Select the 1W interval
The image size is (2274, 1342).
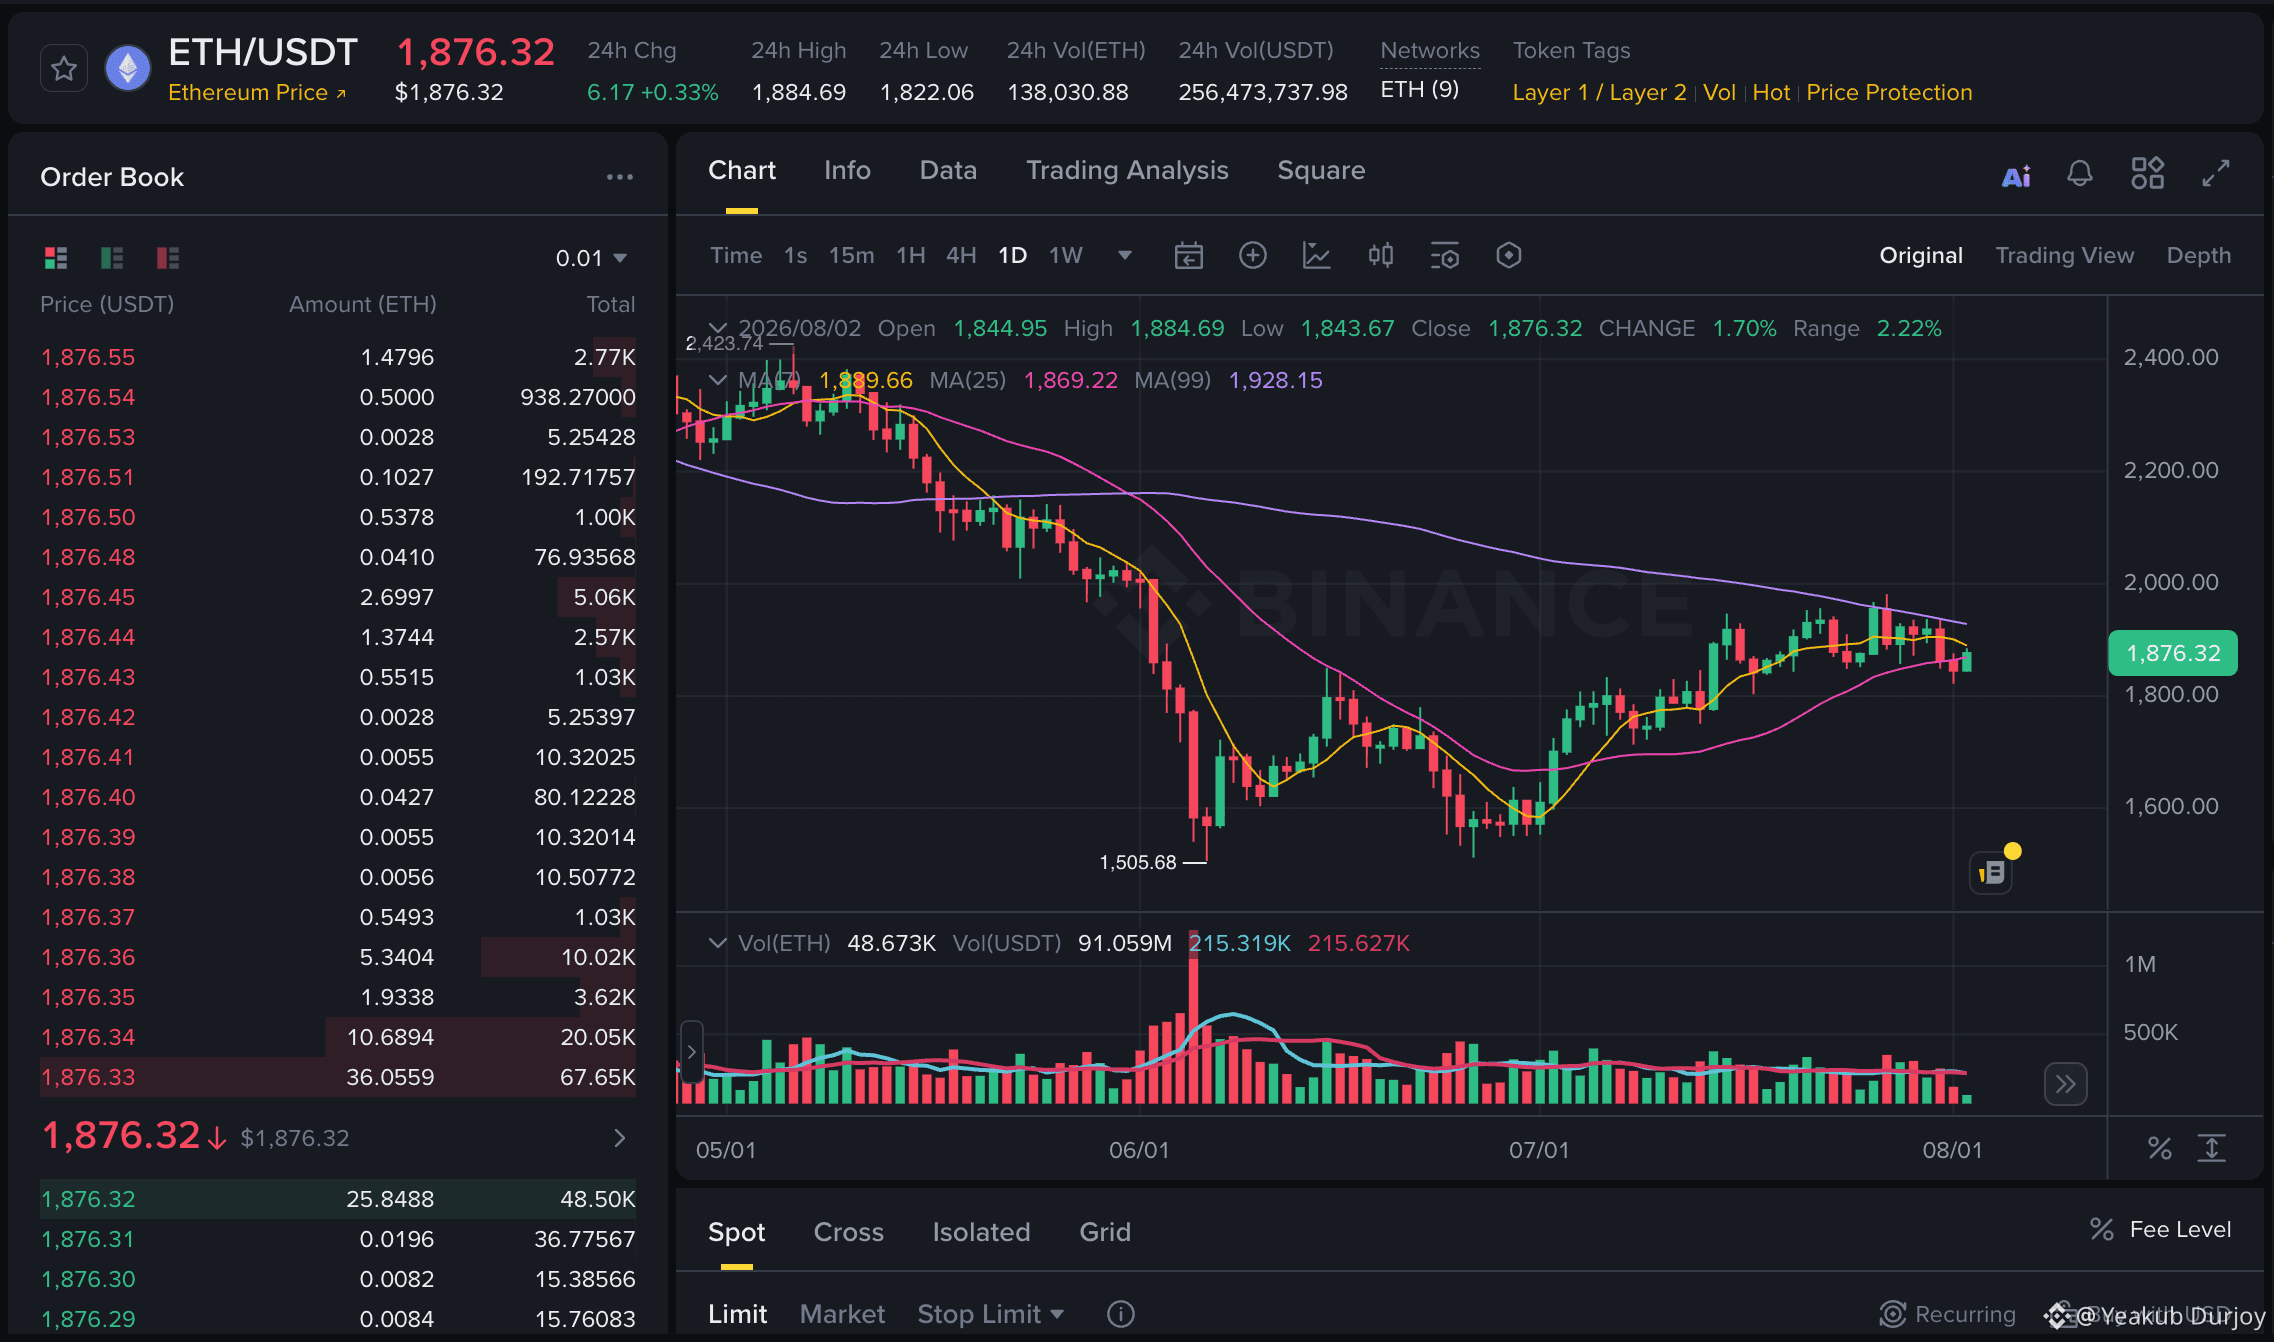click(1066, 256)
